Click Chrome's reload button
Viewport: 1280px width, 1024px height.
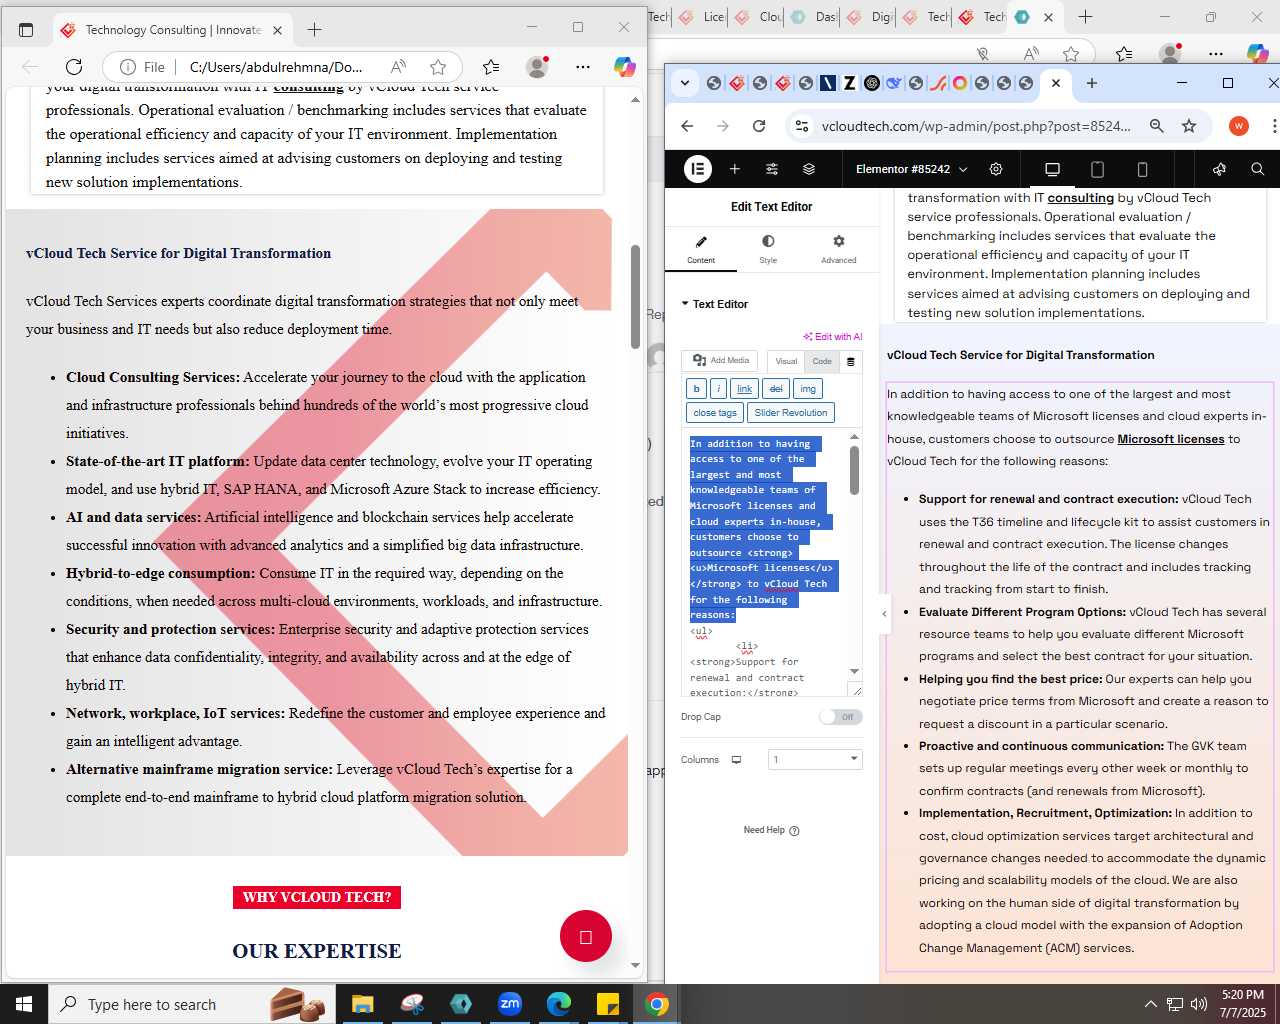(x=759, y=126)
